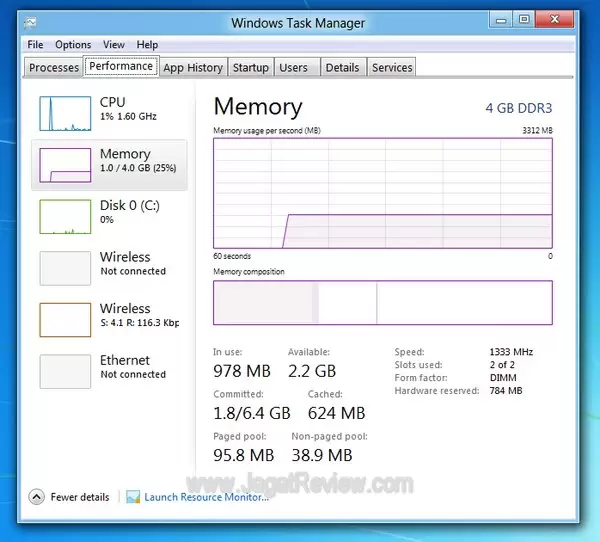
Task: Open the Startup tab
Action: click(x=251, y=67)
